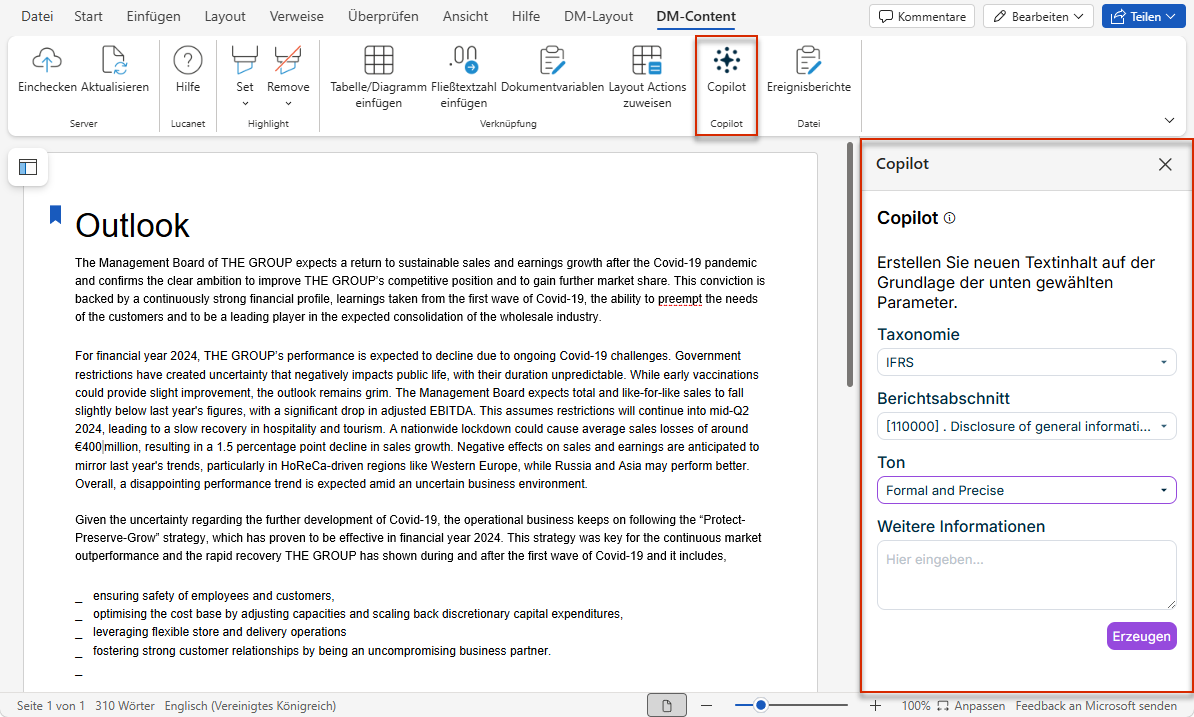Viewport: 1194px width, 717px height.
Task: Switch to the Einfügen tab
Action: [x=154, y=16]
